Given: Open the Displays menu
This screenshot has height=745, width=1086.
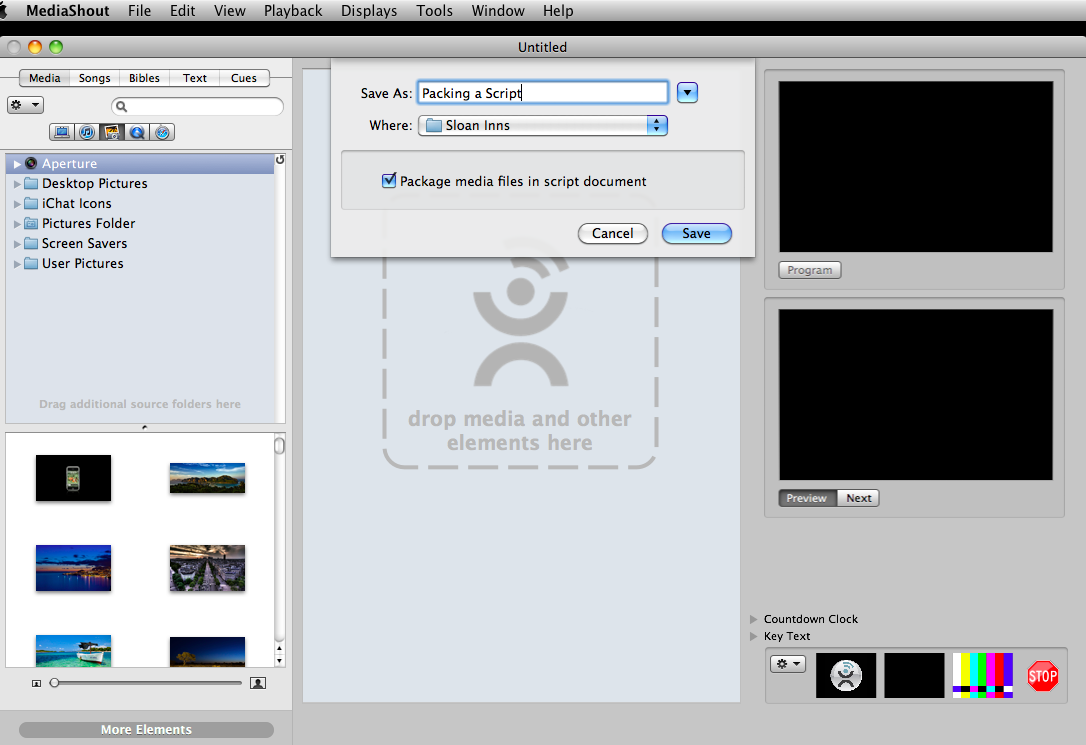Looking at the screenshot, I should point(368,11).
